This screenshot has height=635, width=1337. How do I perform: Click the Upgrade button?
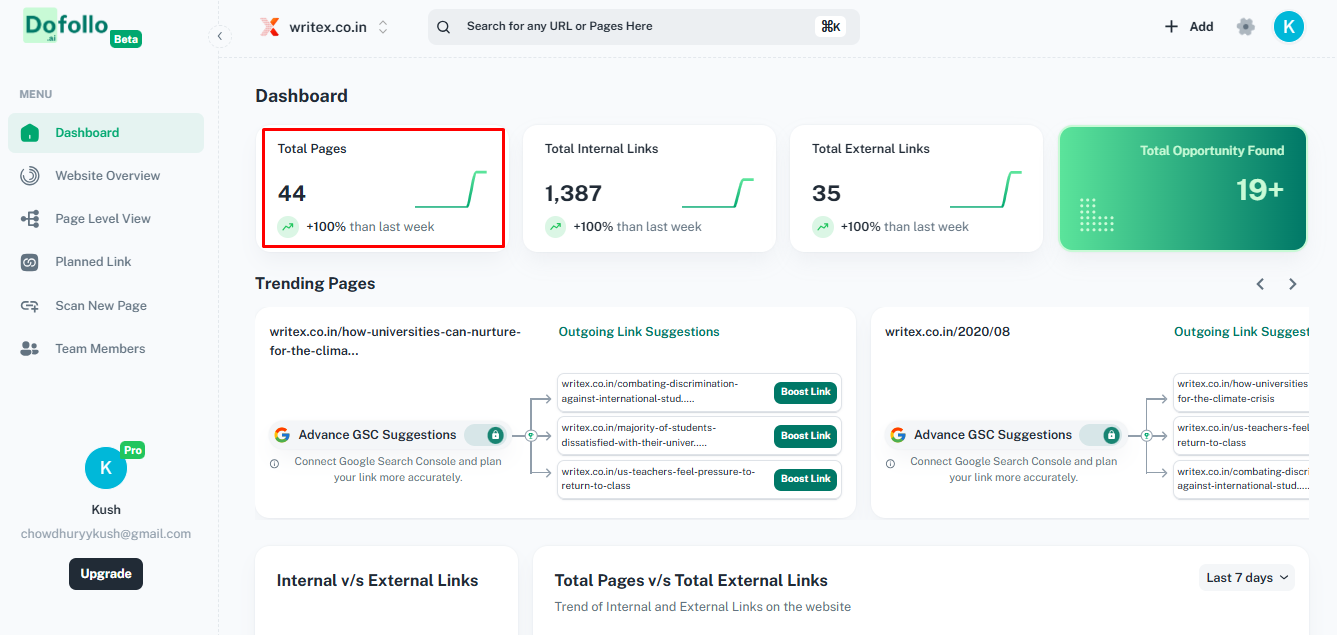(x=106, y=574)
